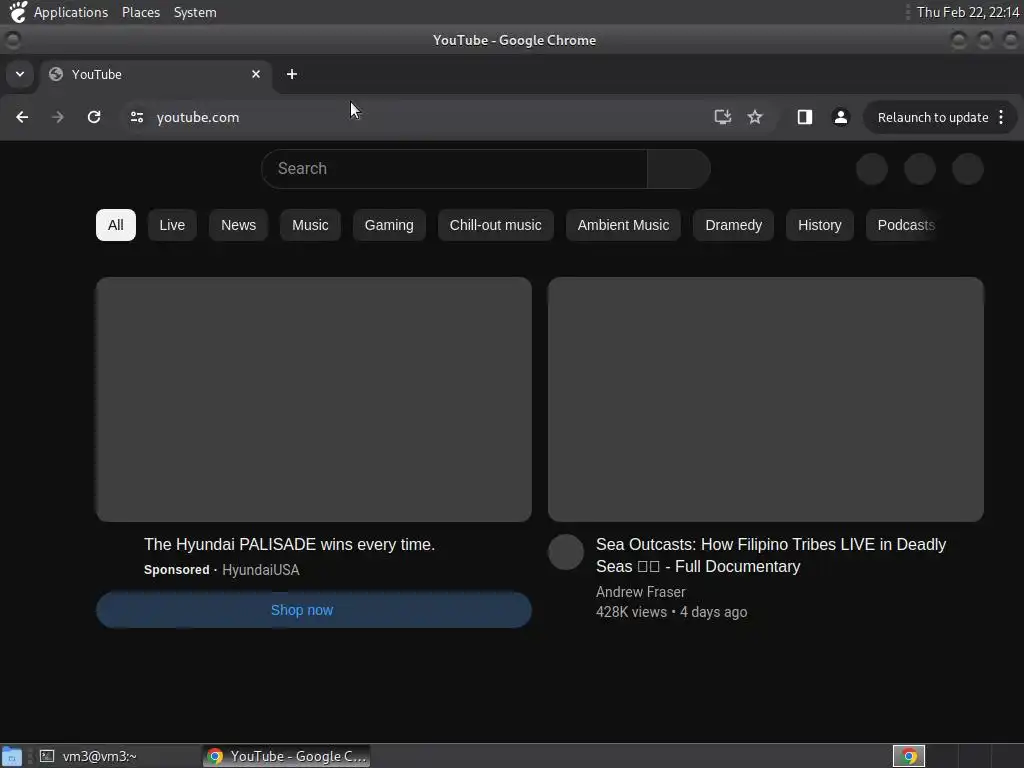Open the Chrome side panel
The width and height of the screenshot is (1024, 768).
[x=805, y=117]
